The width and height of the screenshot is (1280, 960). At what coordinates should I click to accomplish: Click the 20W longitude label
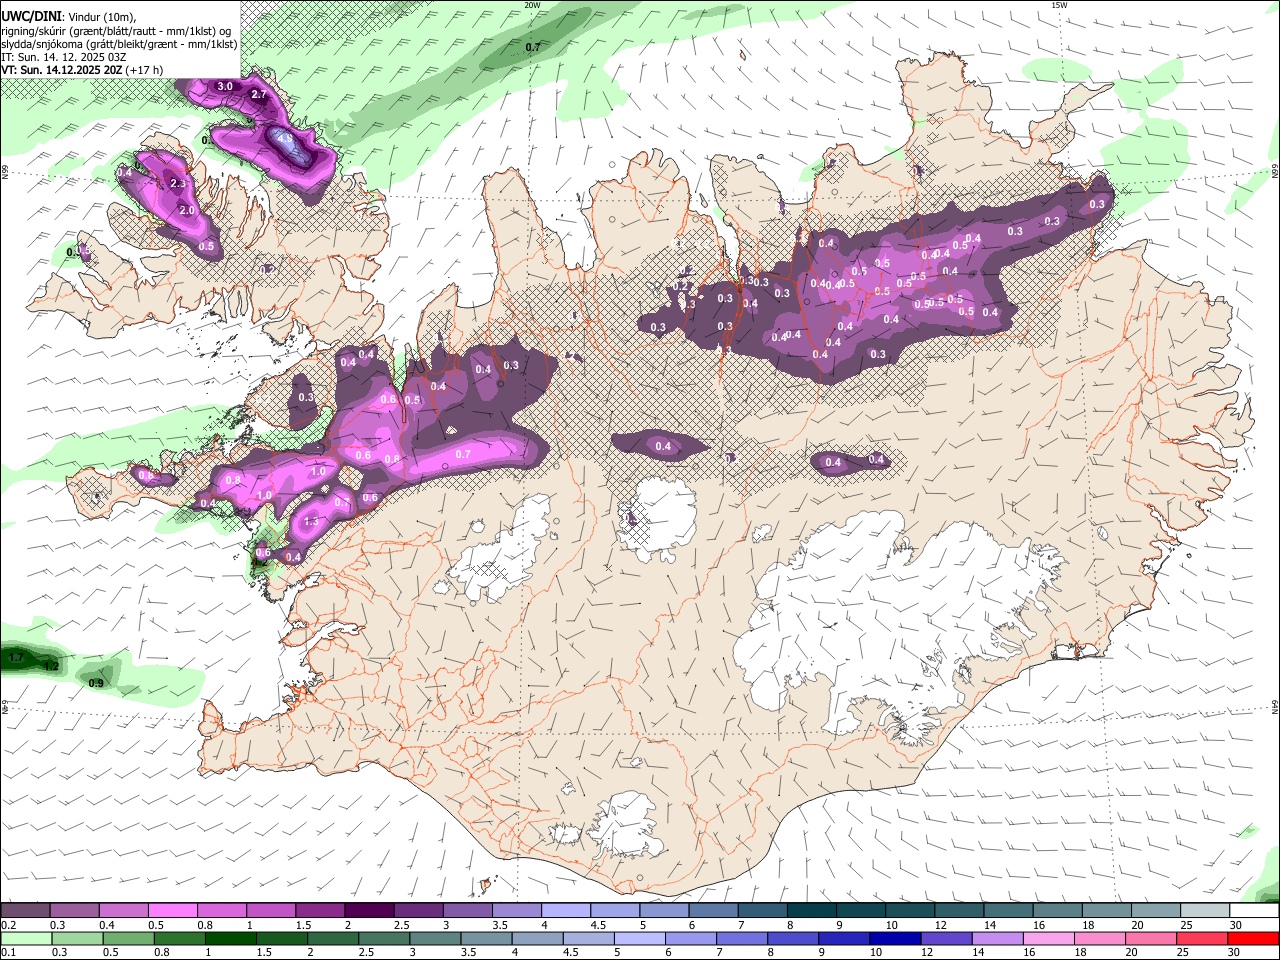point(532,5)
